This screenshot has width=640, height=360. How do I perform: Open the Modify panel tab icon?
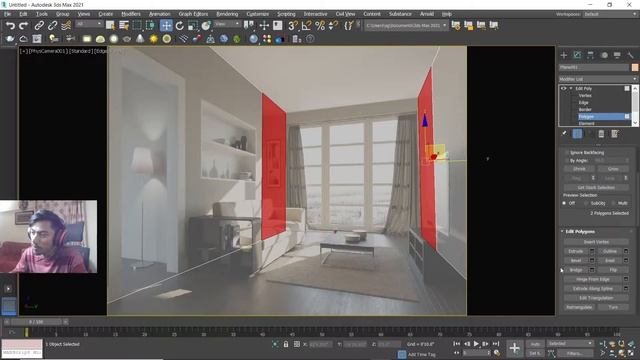577,55
